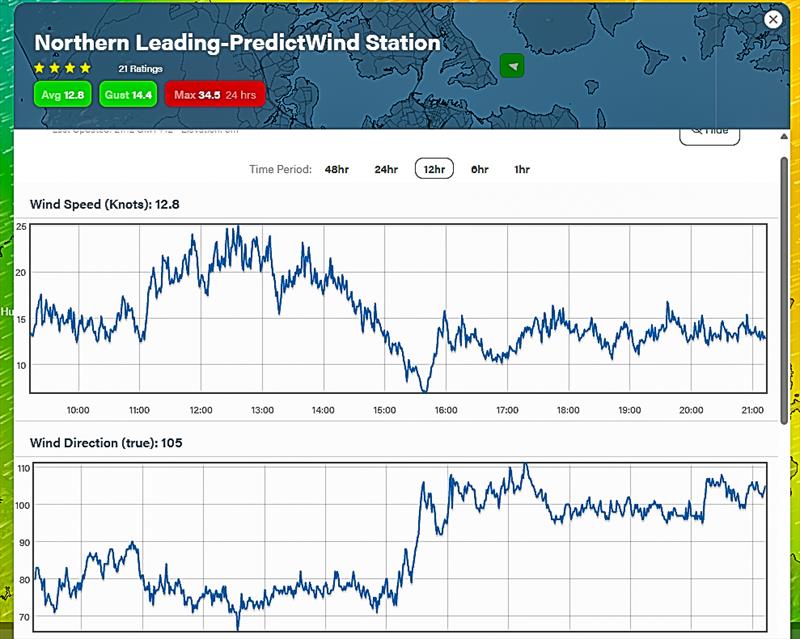Screen dimensions: 800x639
Task: Select the 24hr time period
Action: click(386, 169)
